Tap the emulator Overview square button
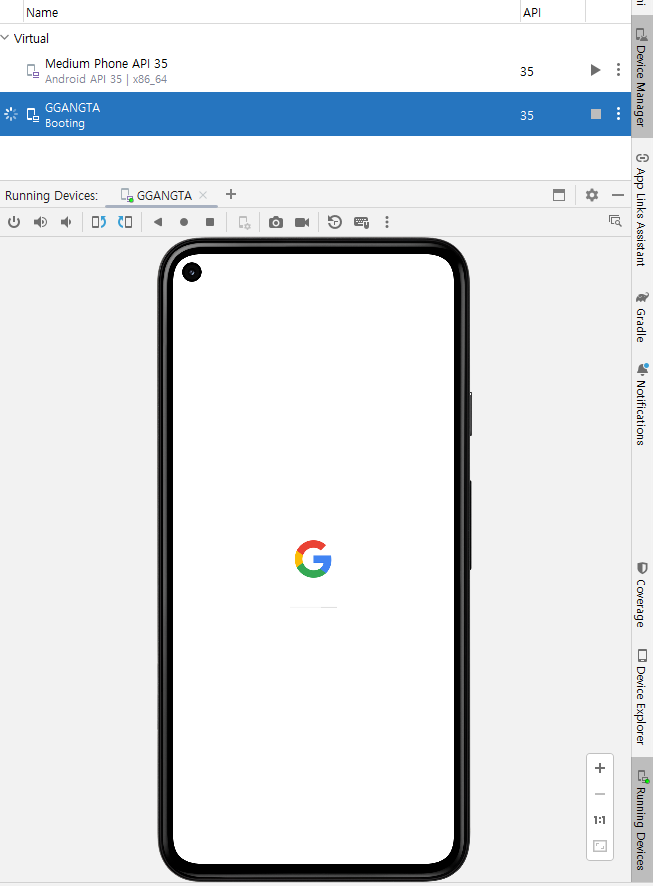 (210, 222)
